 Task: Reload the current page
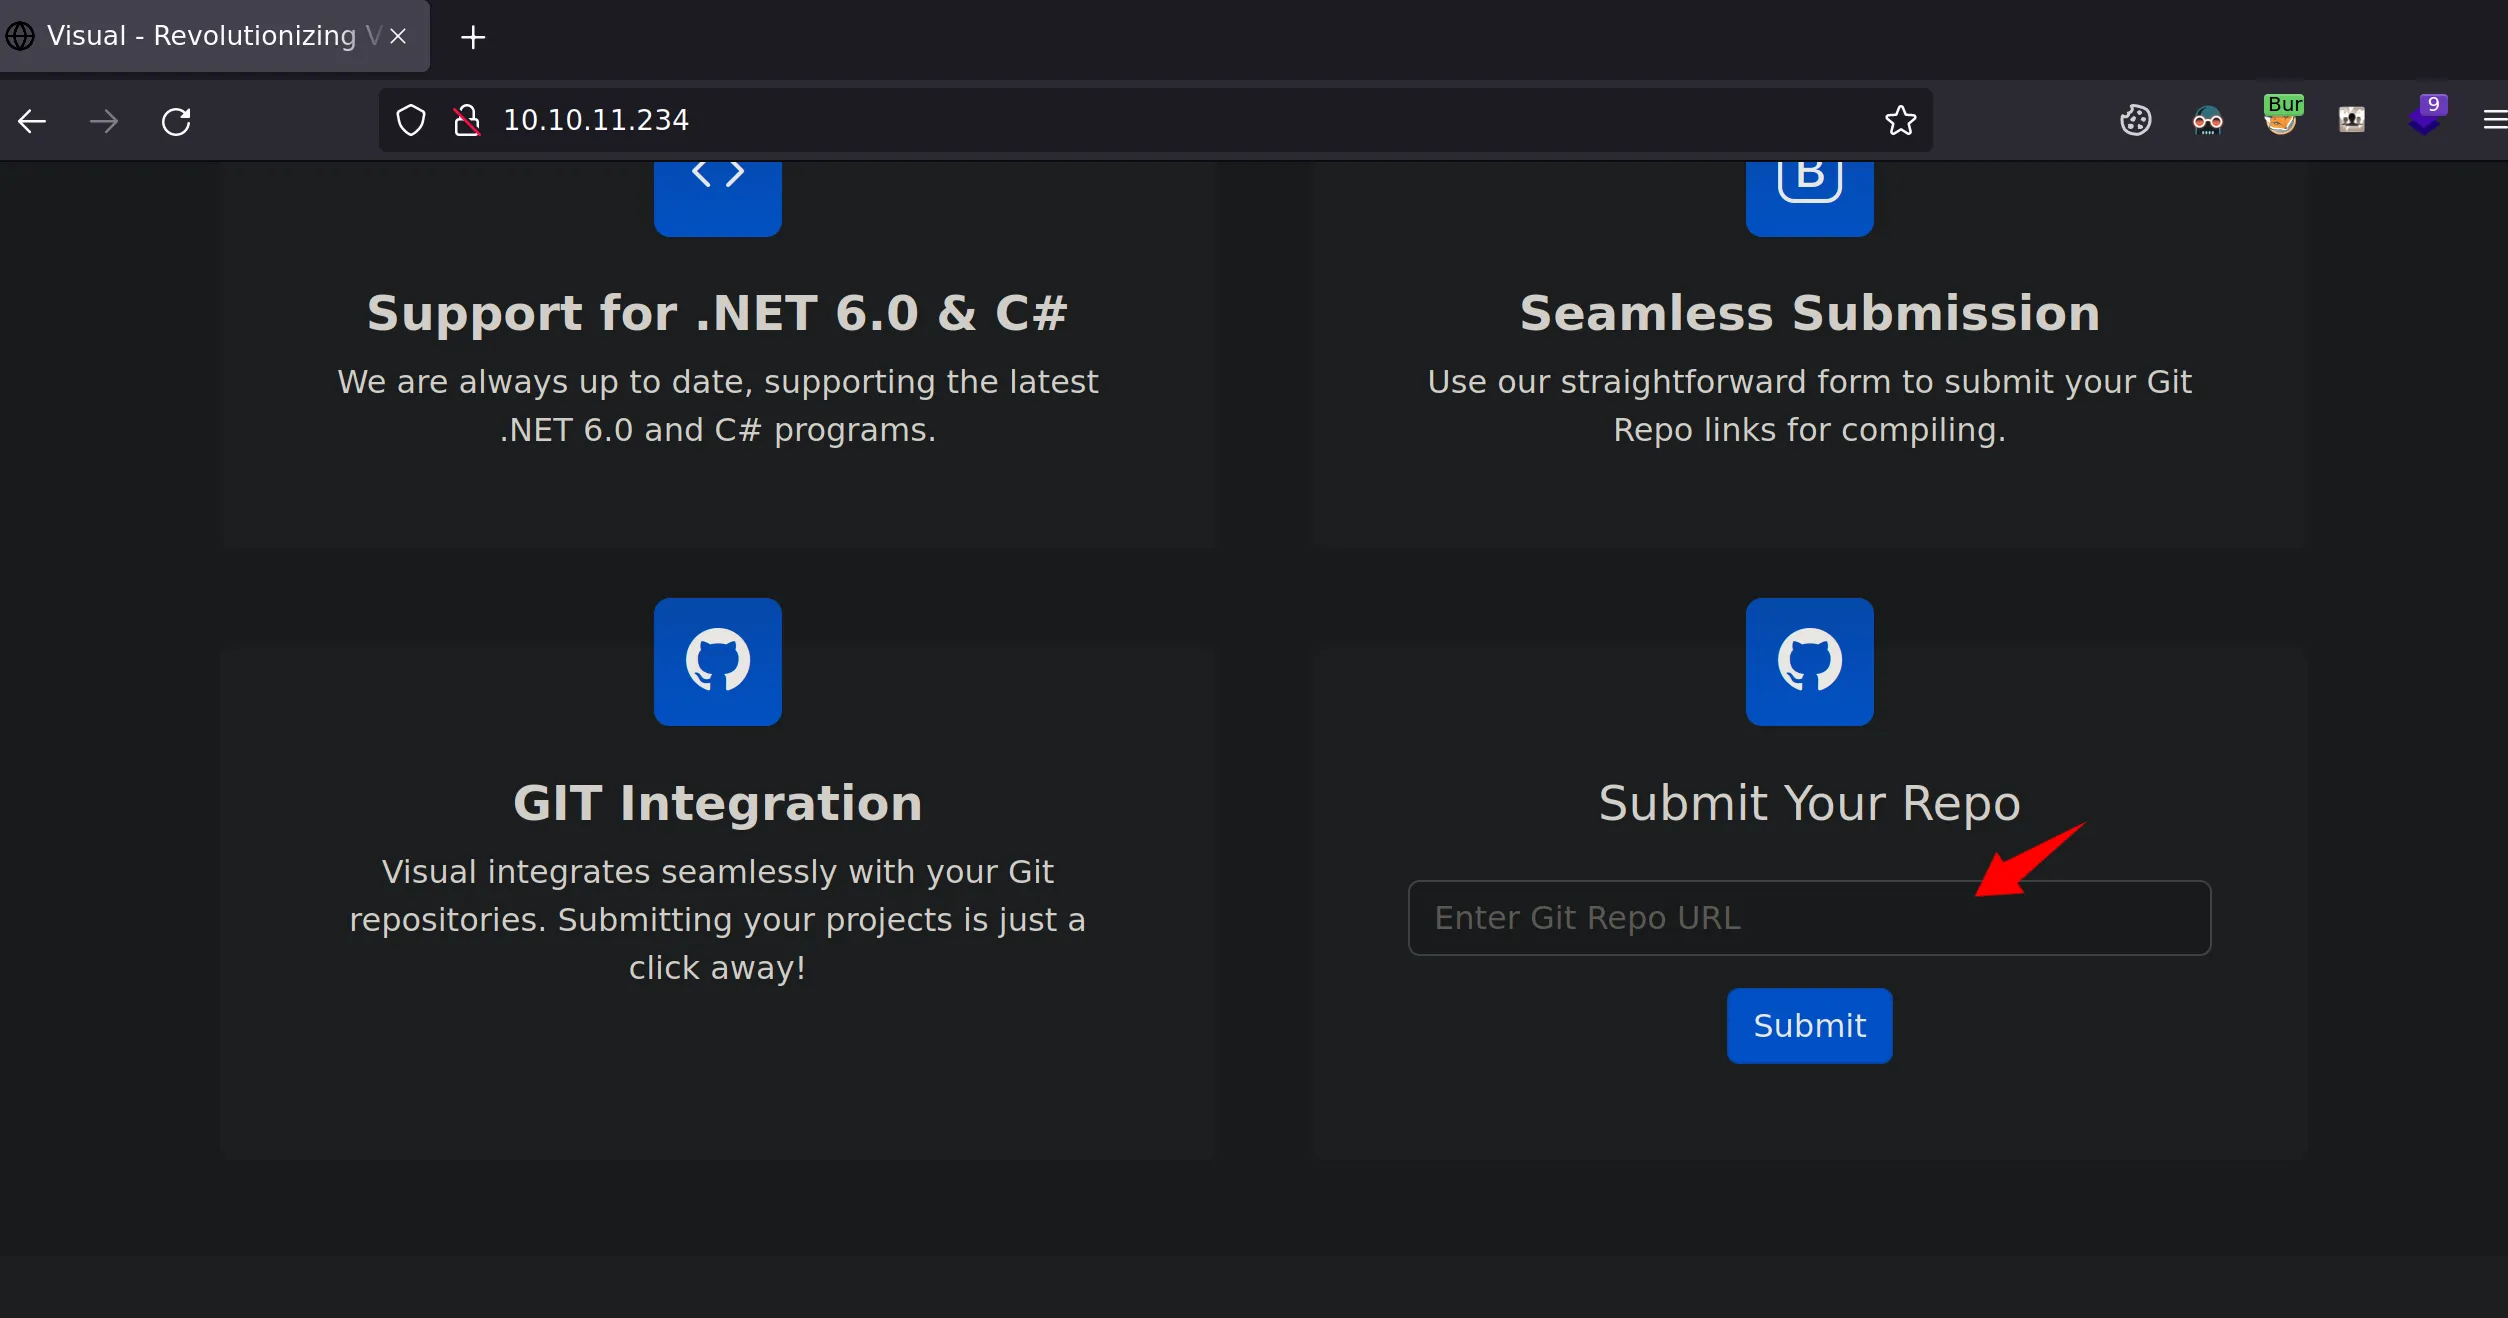[x=176, y=121]
